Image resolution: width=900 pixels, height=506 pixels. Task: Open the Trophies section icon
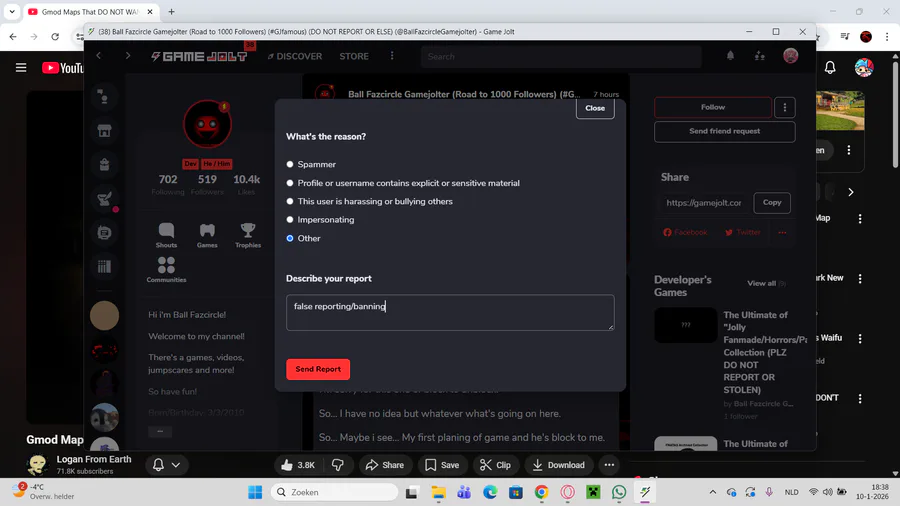pos(248,235)
